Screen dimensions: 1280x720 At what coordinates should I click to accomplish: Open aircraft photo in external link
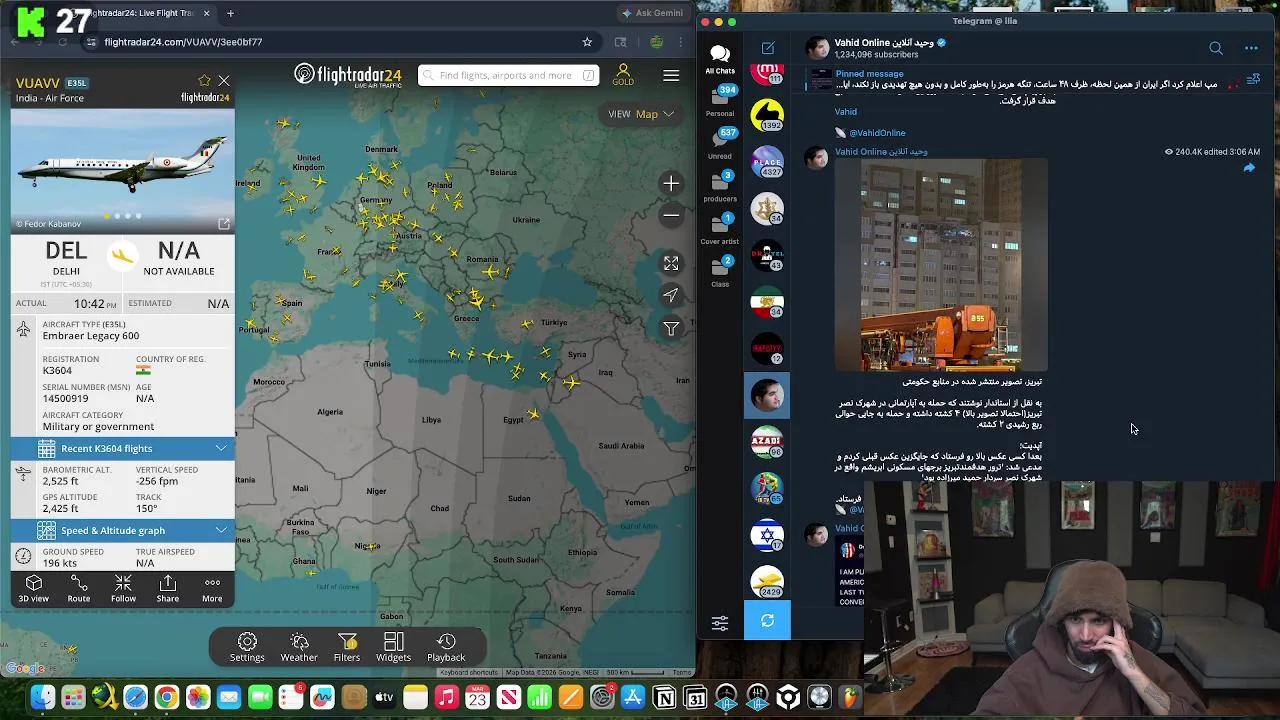click(x=224, y=224)
